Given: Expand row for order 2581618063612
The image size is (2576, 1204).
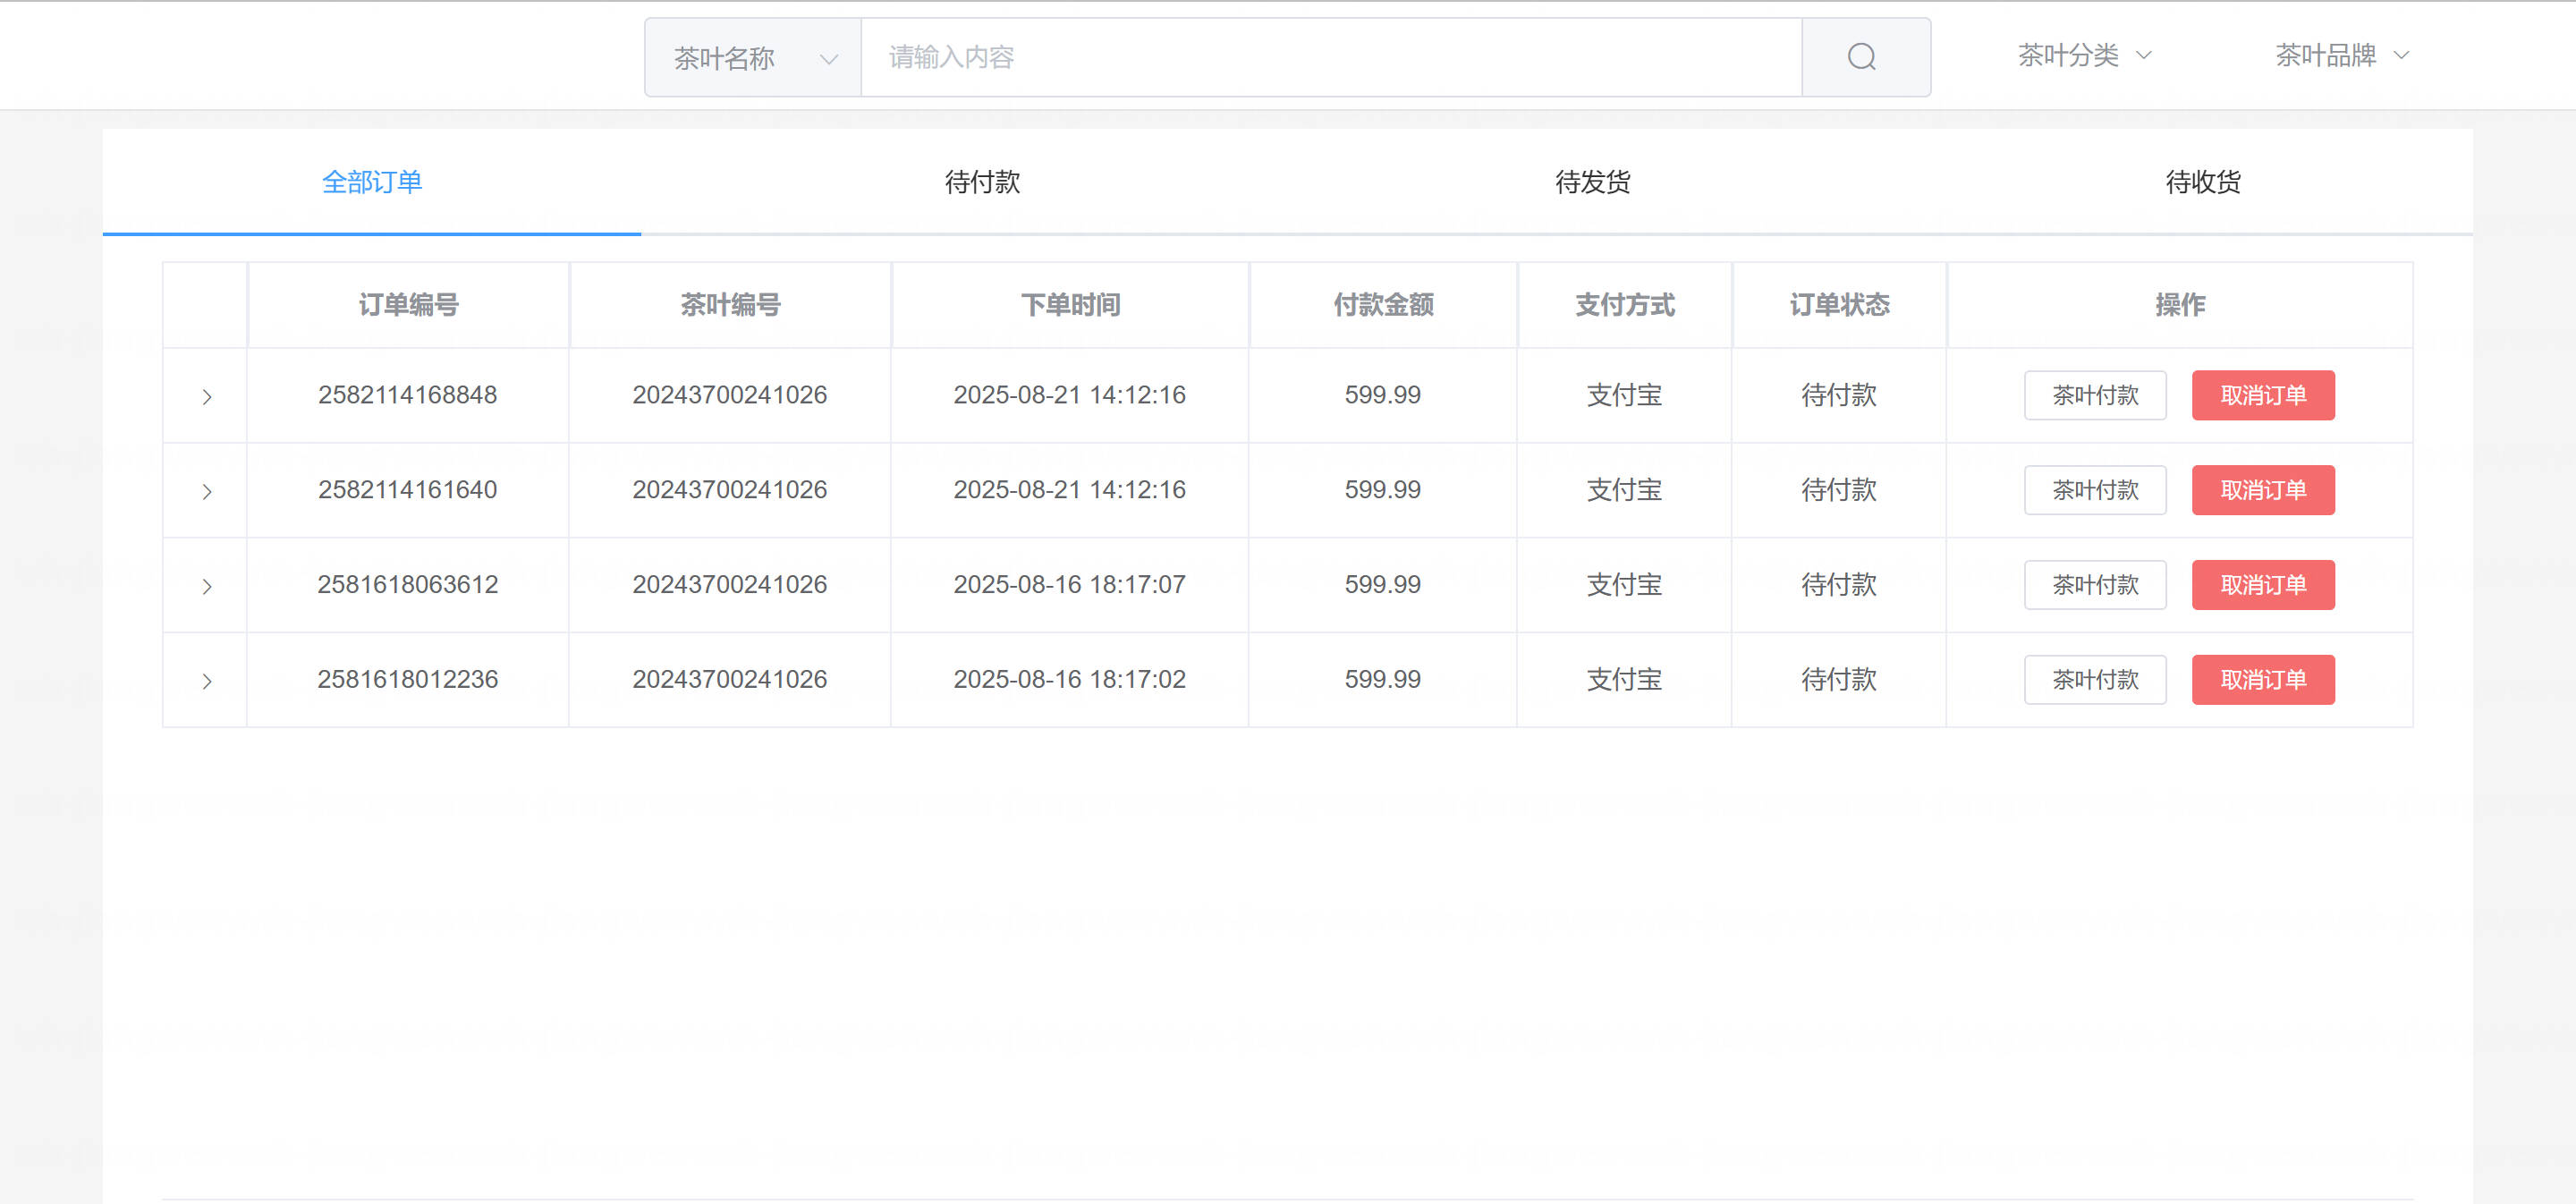Looking at the screenshot, I should 207,586.
